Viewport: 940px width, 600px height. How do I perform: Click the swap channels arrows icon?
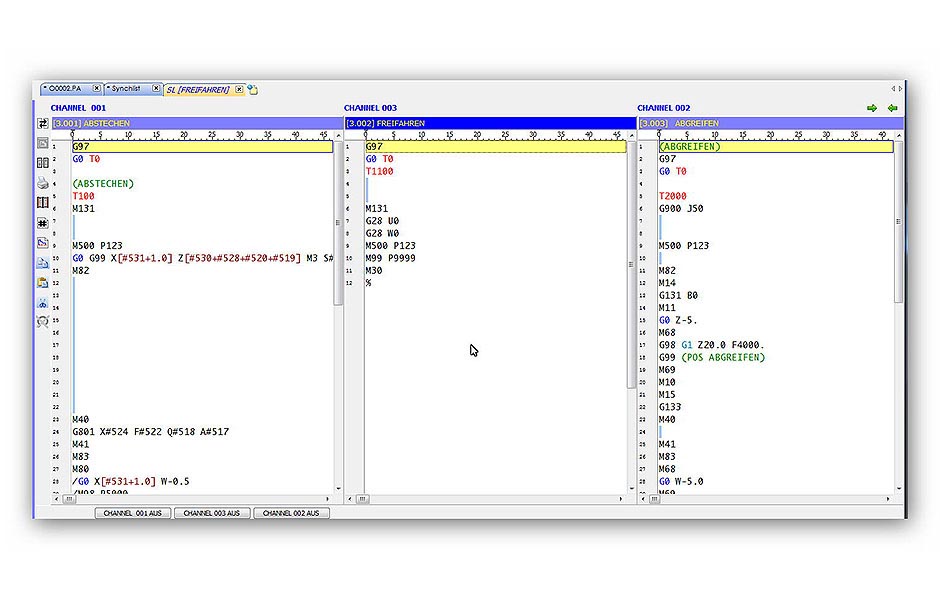[x=43, y=123]
